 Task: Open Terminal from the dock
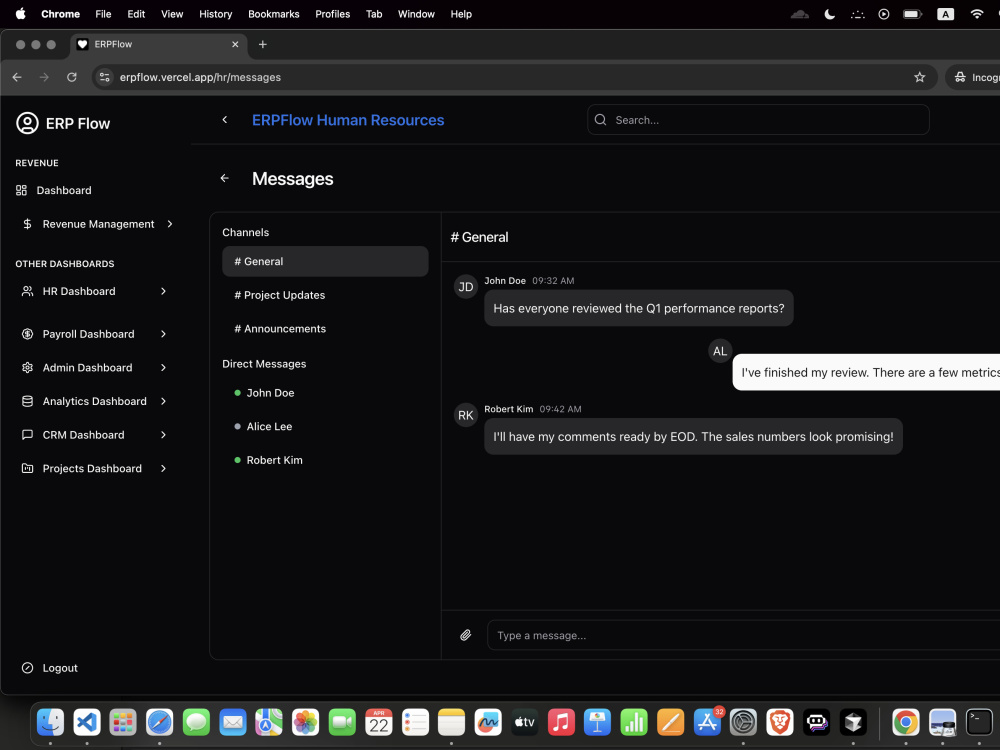[x=979, y=723]
